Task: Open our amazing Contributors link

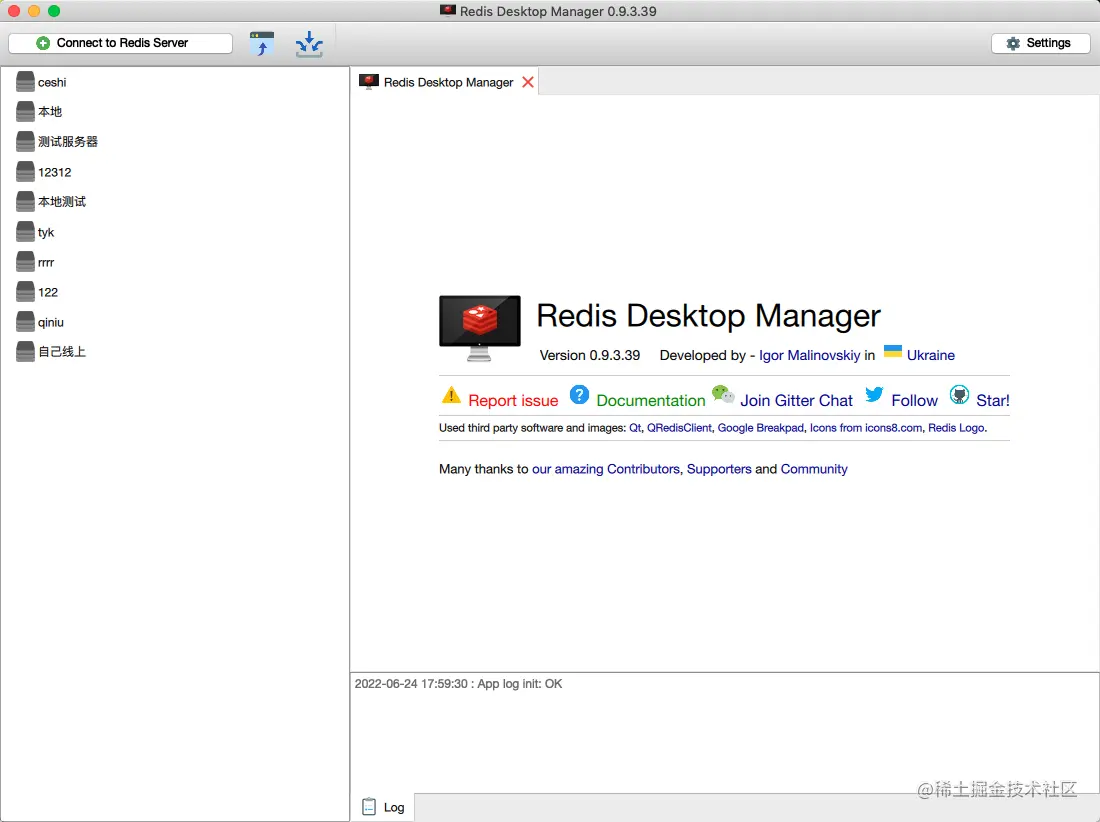Action: click(605, 469)
